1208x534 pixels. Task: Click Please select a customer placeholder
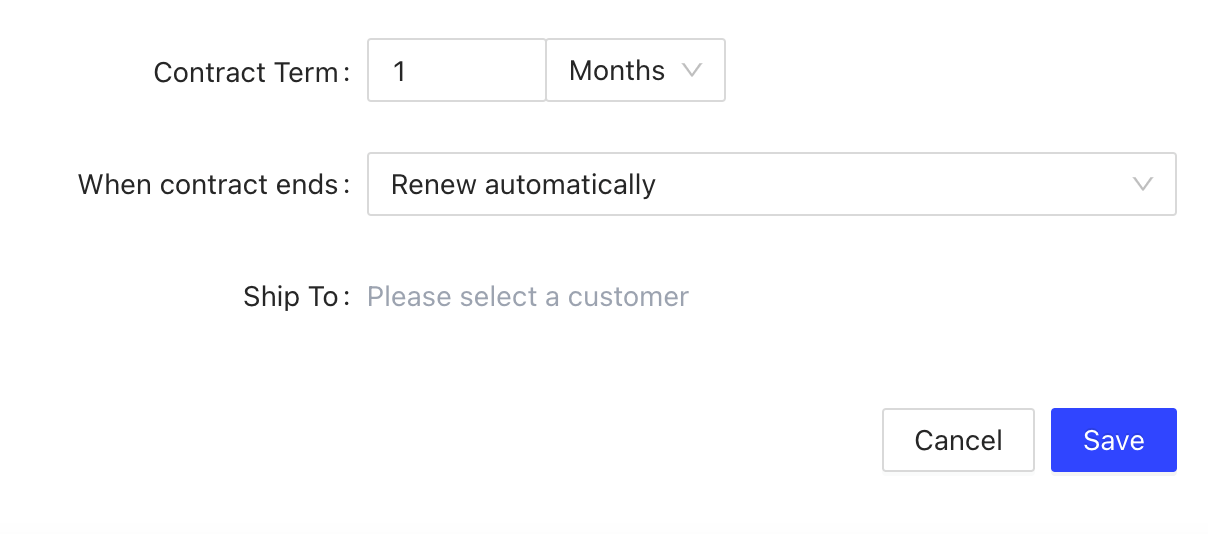(527, 297)
